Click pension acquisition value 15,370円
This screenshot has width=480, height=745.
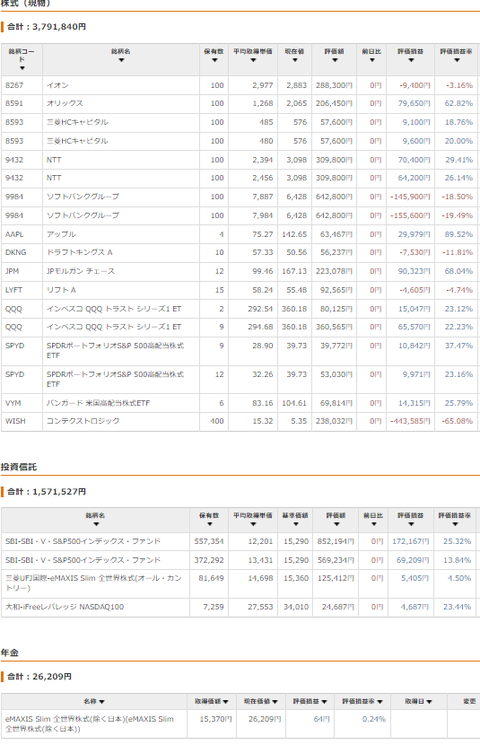click(216, 719)
